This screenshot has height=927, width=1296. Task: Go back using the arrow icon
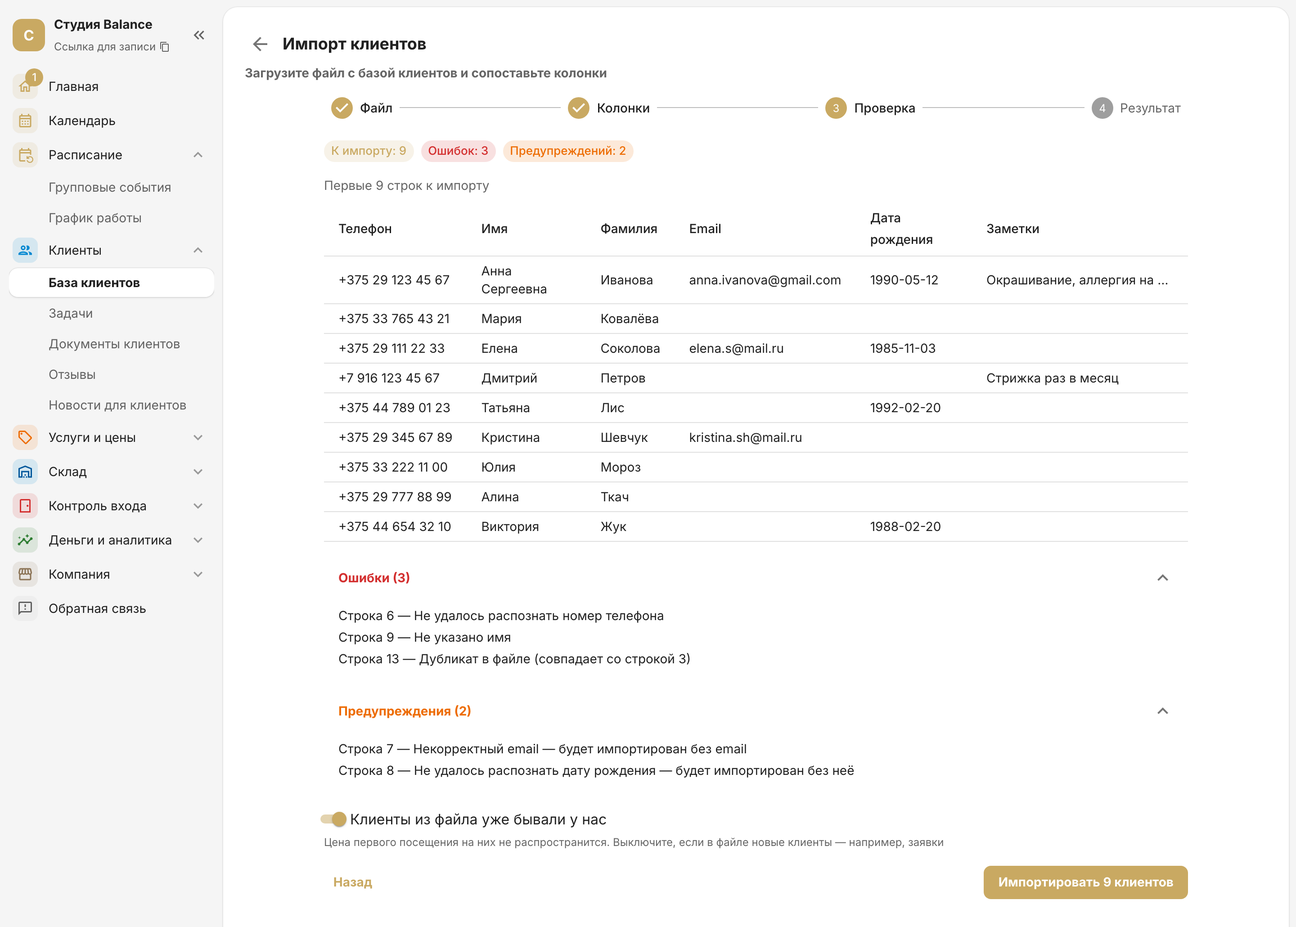coord(260,44)
